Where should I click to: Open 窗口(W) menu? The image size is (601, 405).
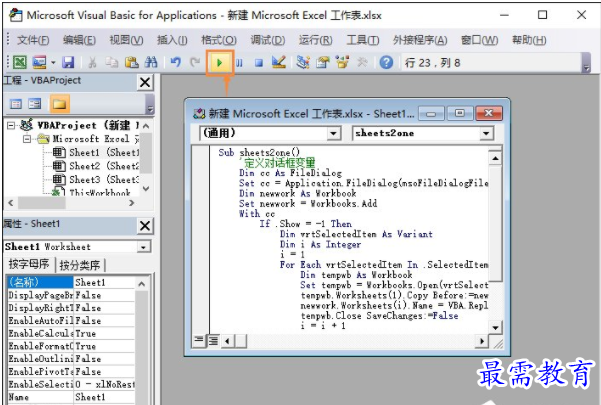479,40
